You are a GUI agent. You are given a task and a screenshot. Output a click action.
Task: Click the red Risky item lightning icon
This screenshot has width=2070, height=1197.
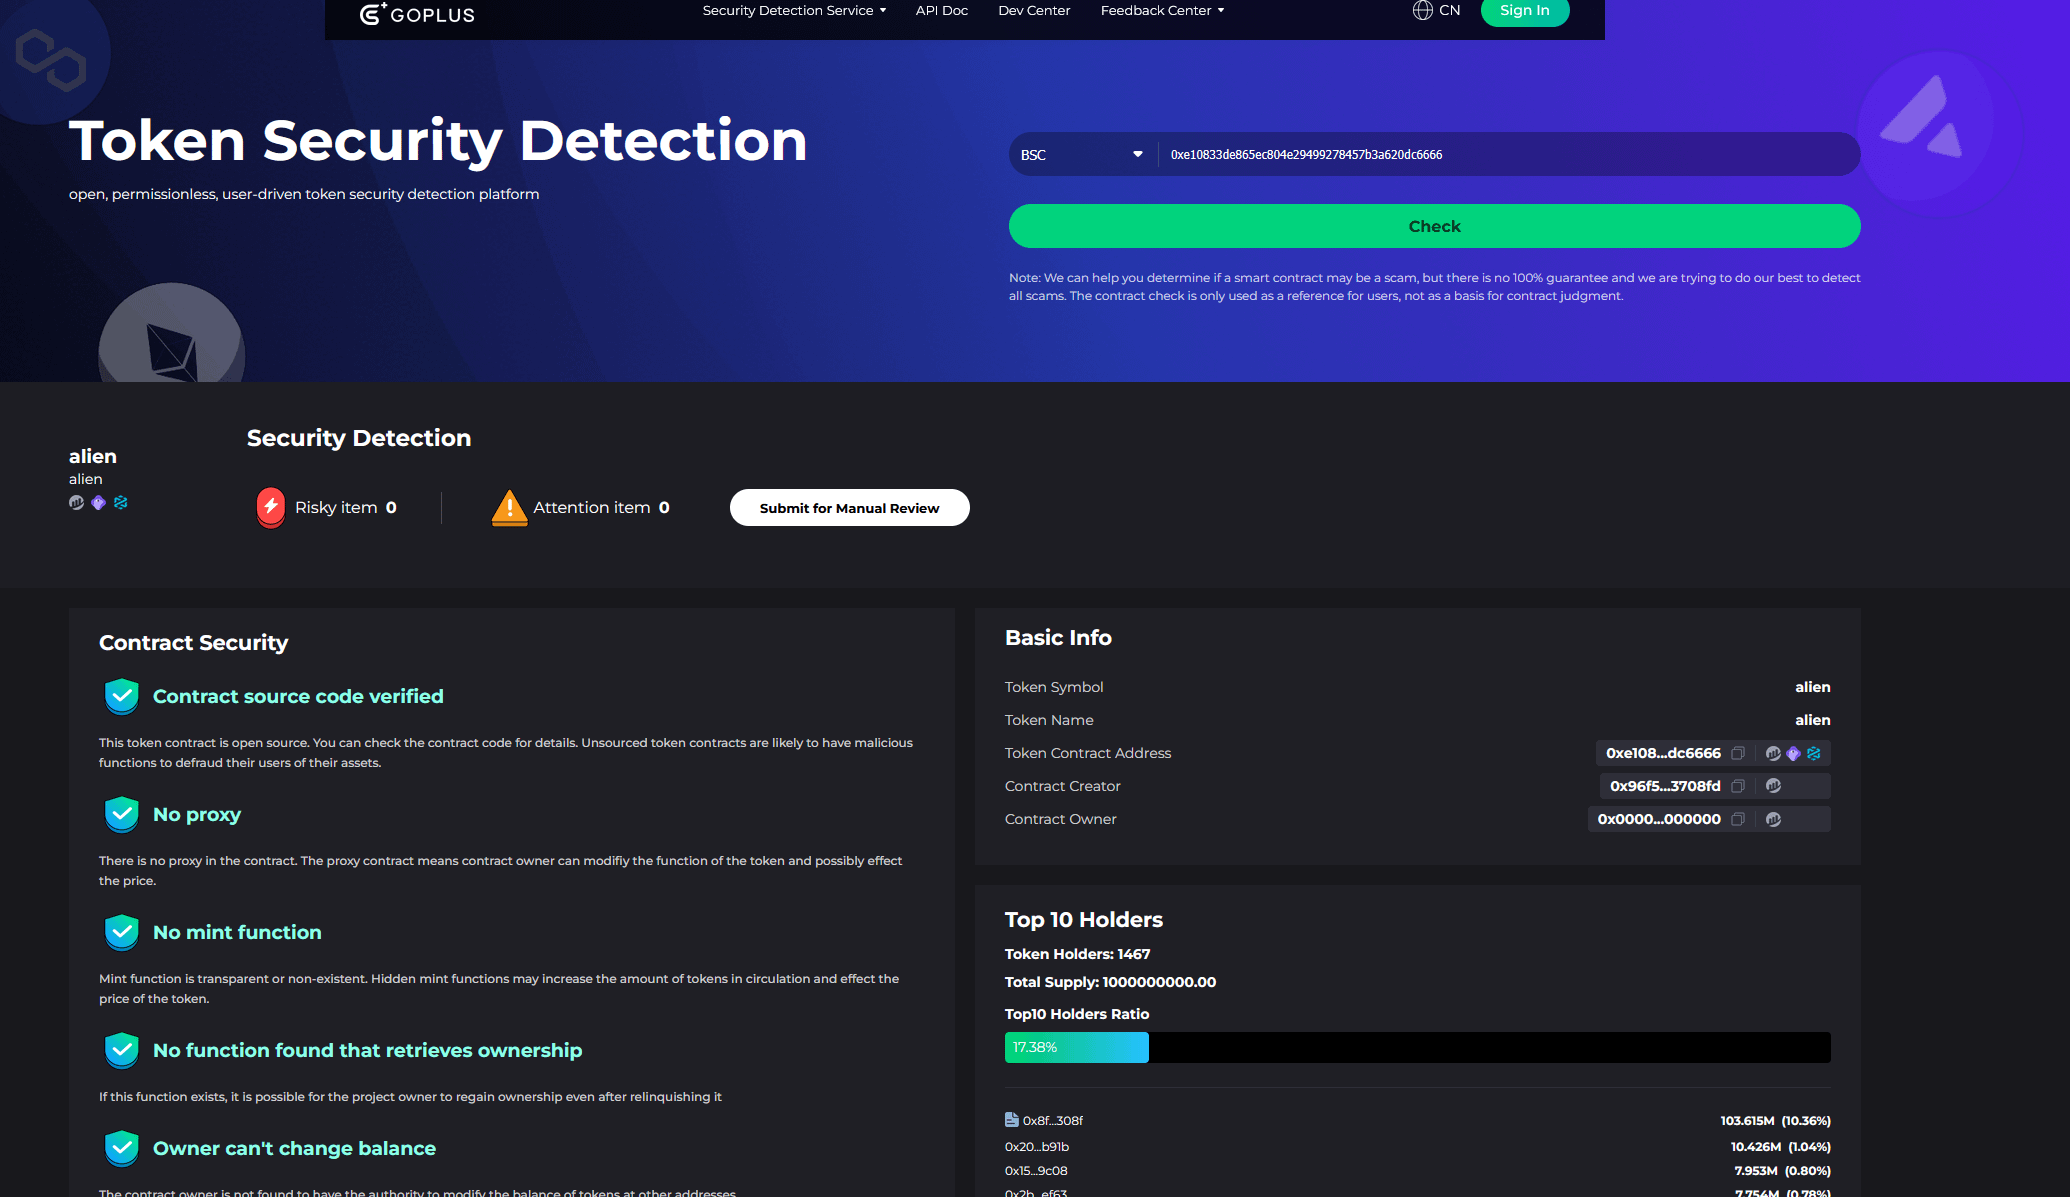[270, 507]
